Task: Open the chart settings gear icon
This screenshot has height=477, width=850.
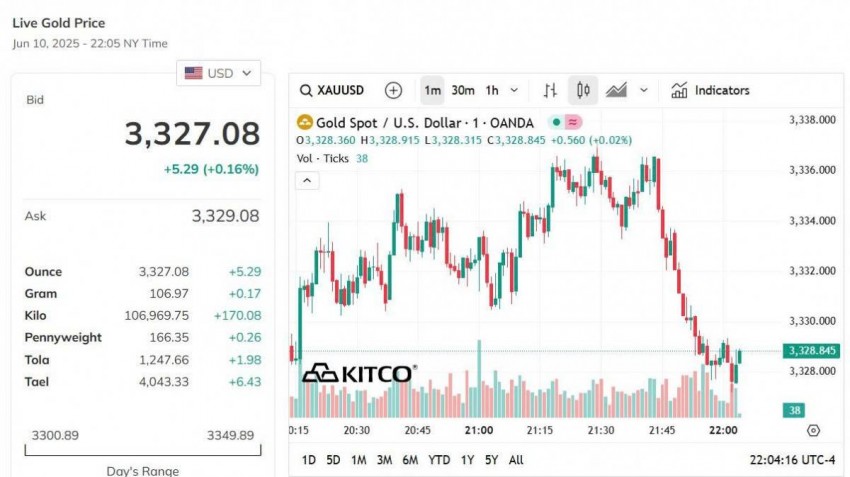Action: pyautogui.click(x=813, y=430)
